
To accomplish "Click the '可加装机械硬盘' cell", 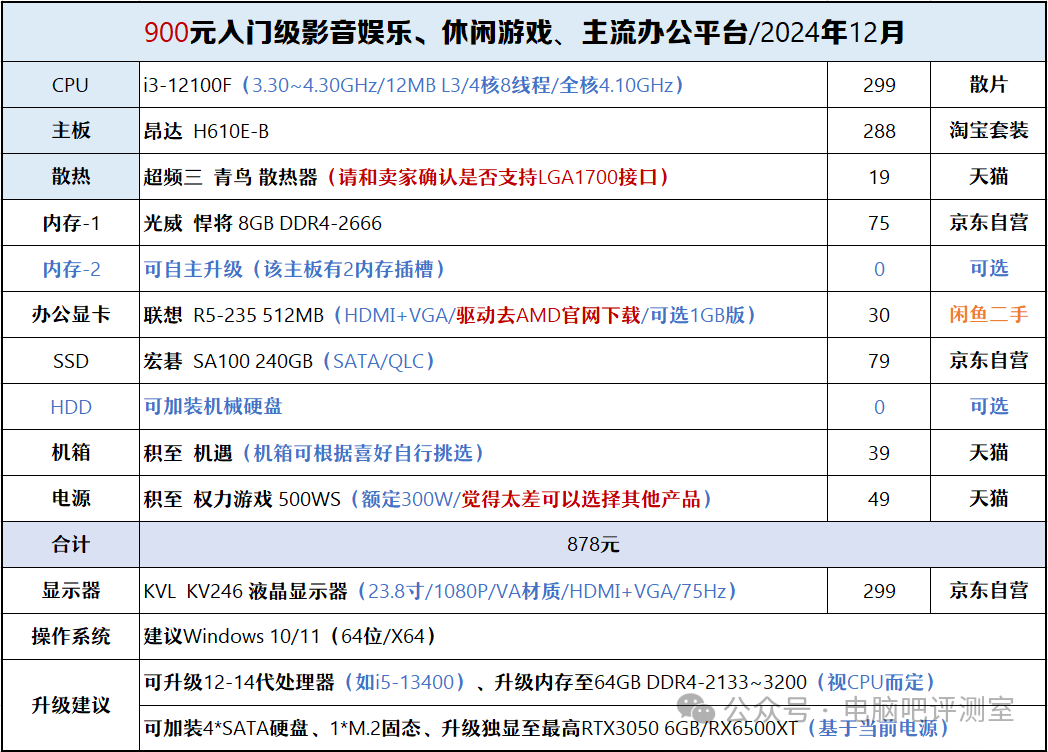I will coord(483,408).
